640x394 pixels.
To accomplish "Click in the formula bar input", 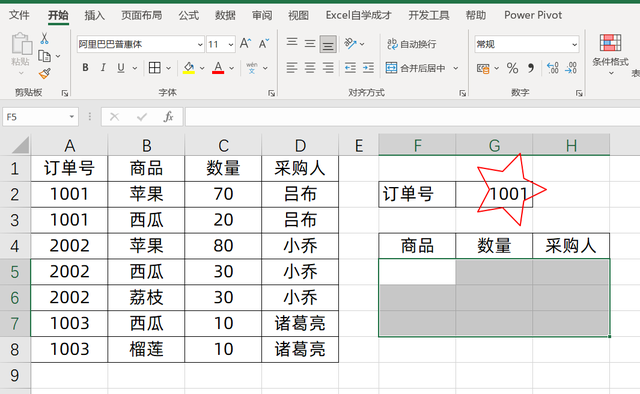I will pyautogui.click(x=412, y=117).
